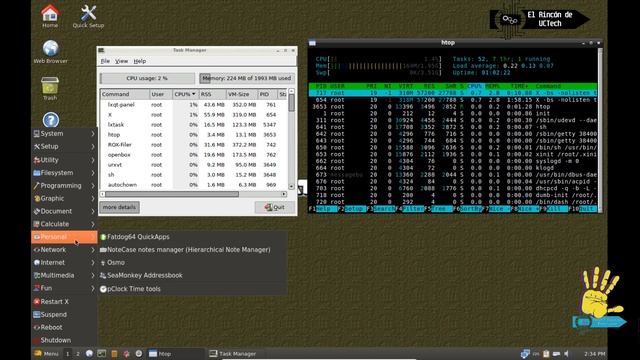
Task: Click the horizontal scrollbar in Task Manager list
Action: (194, 194)
